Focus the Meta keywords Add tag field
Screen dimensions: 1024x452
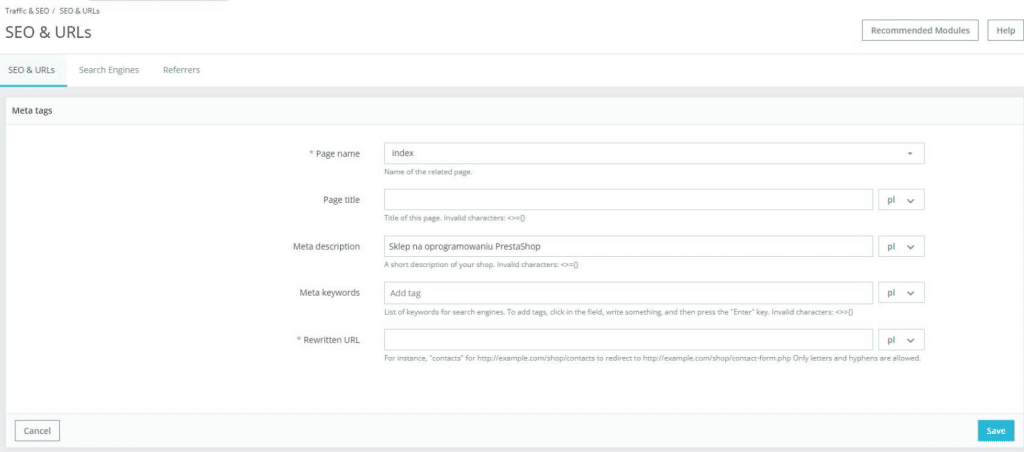pyautogui.click(x=628, y=293)
